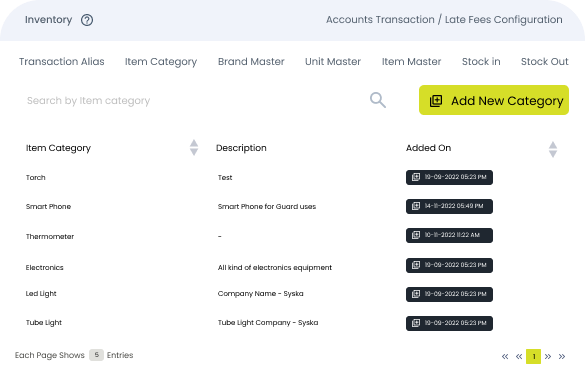The height and width of the screenshot is (385, 585).
Task: Sort by the Added On column arrows
Action: pos(553,149)
